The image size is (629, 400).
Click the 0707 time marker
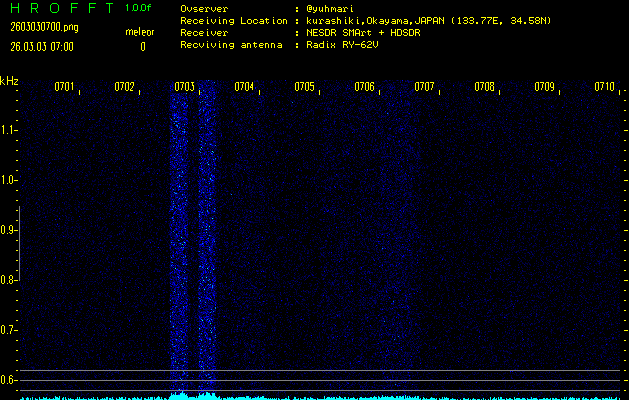point(424,87)
